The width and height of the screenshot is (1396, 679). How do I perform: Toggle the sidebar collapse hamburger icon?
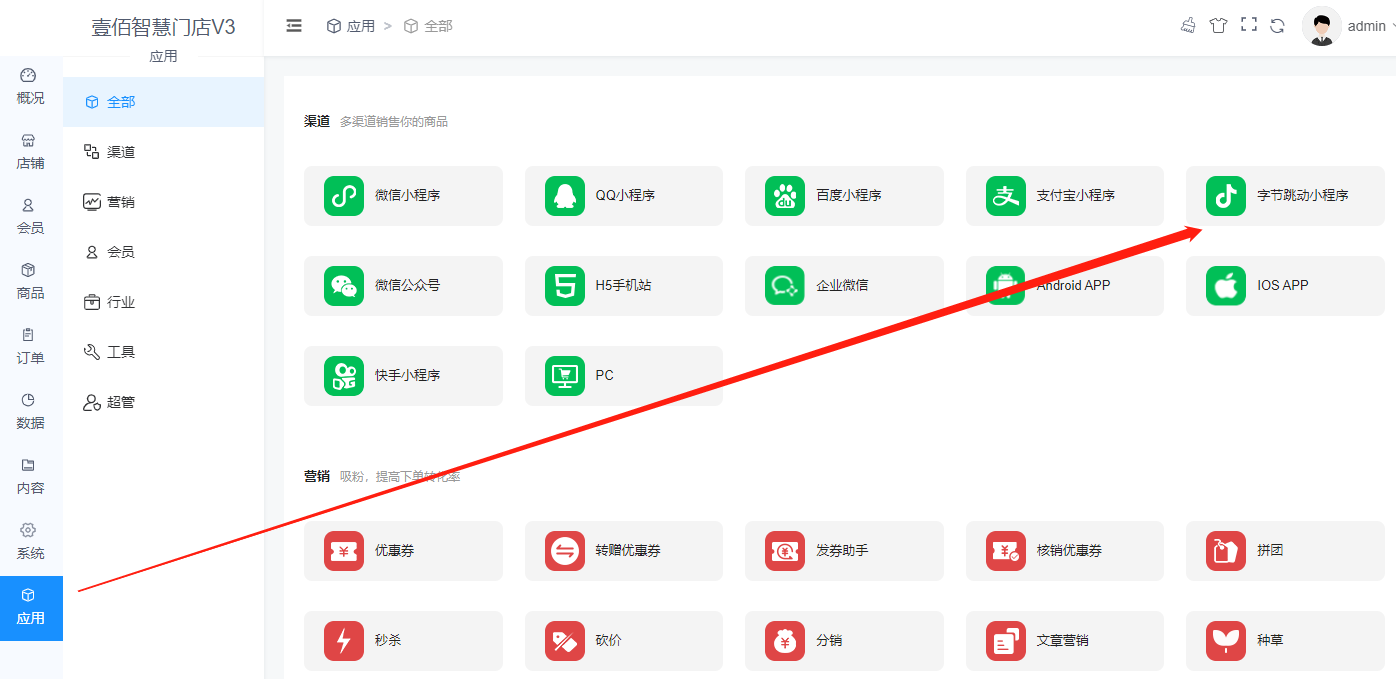click(x=294, y=26)
